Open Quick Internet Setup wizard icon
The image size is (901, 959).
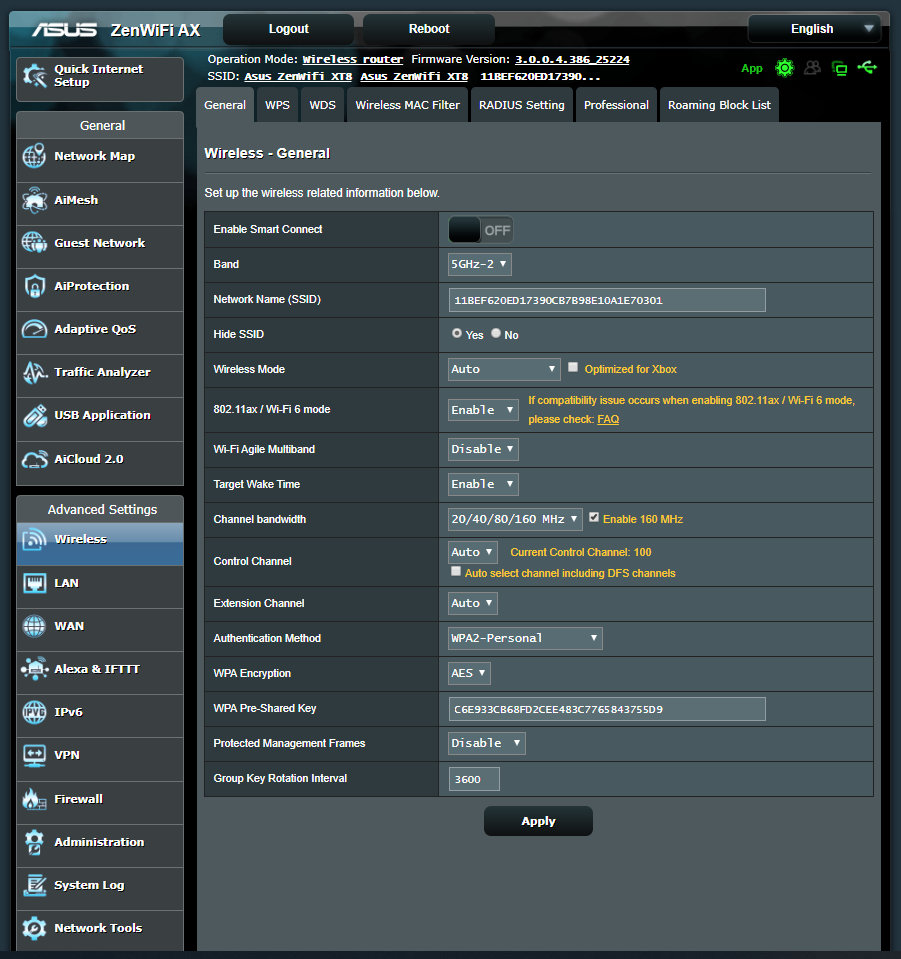point(34,76)
